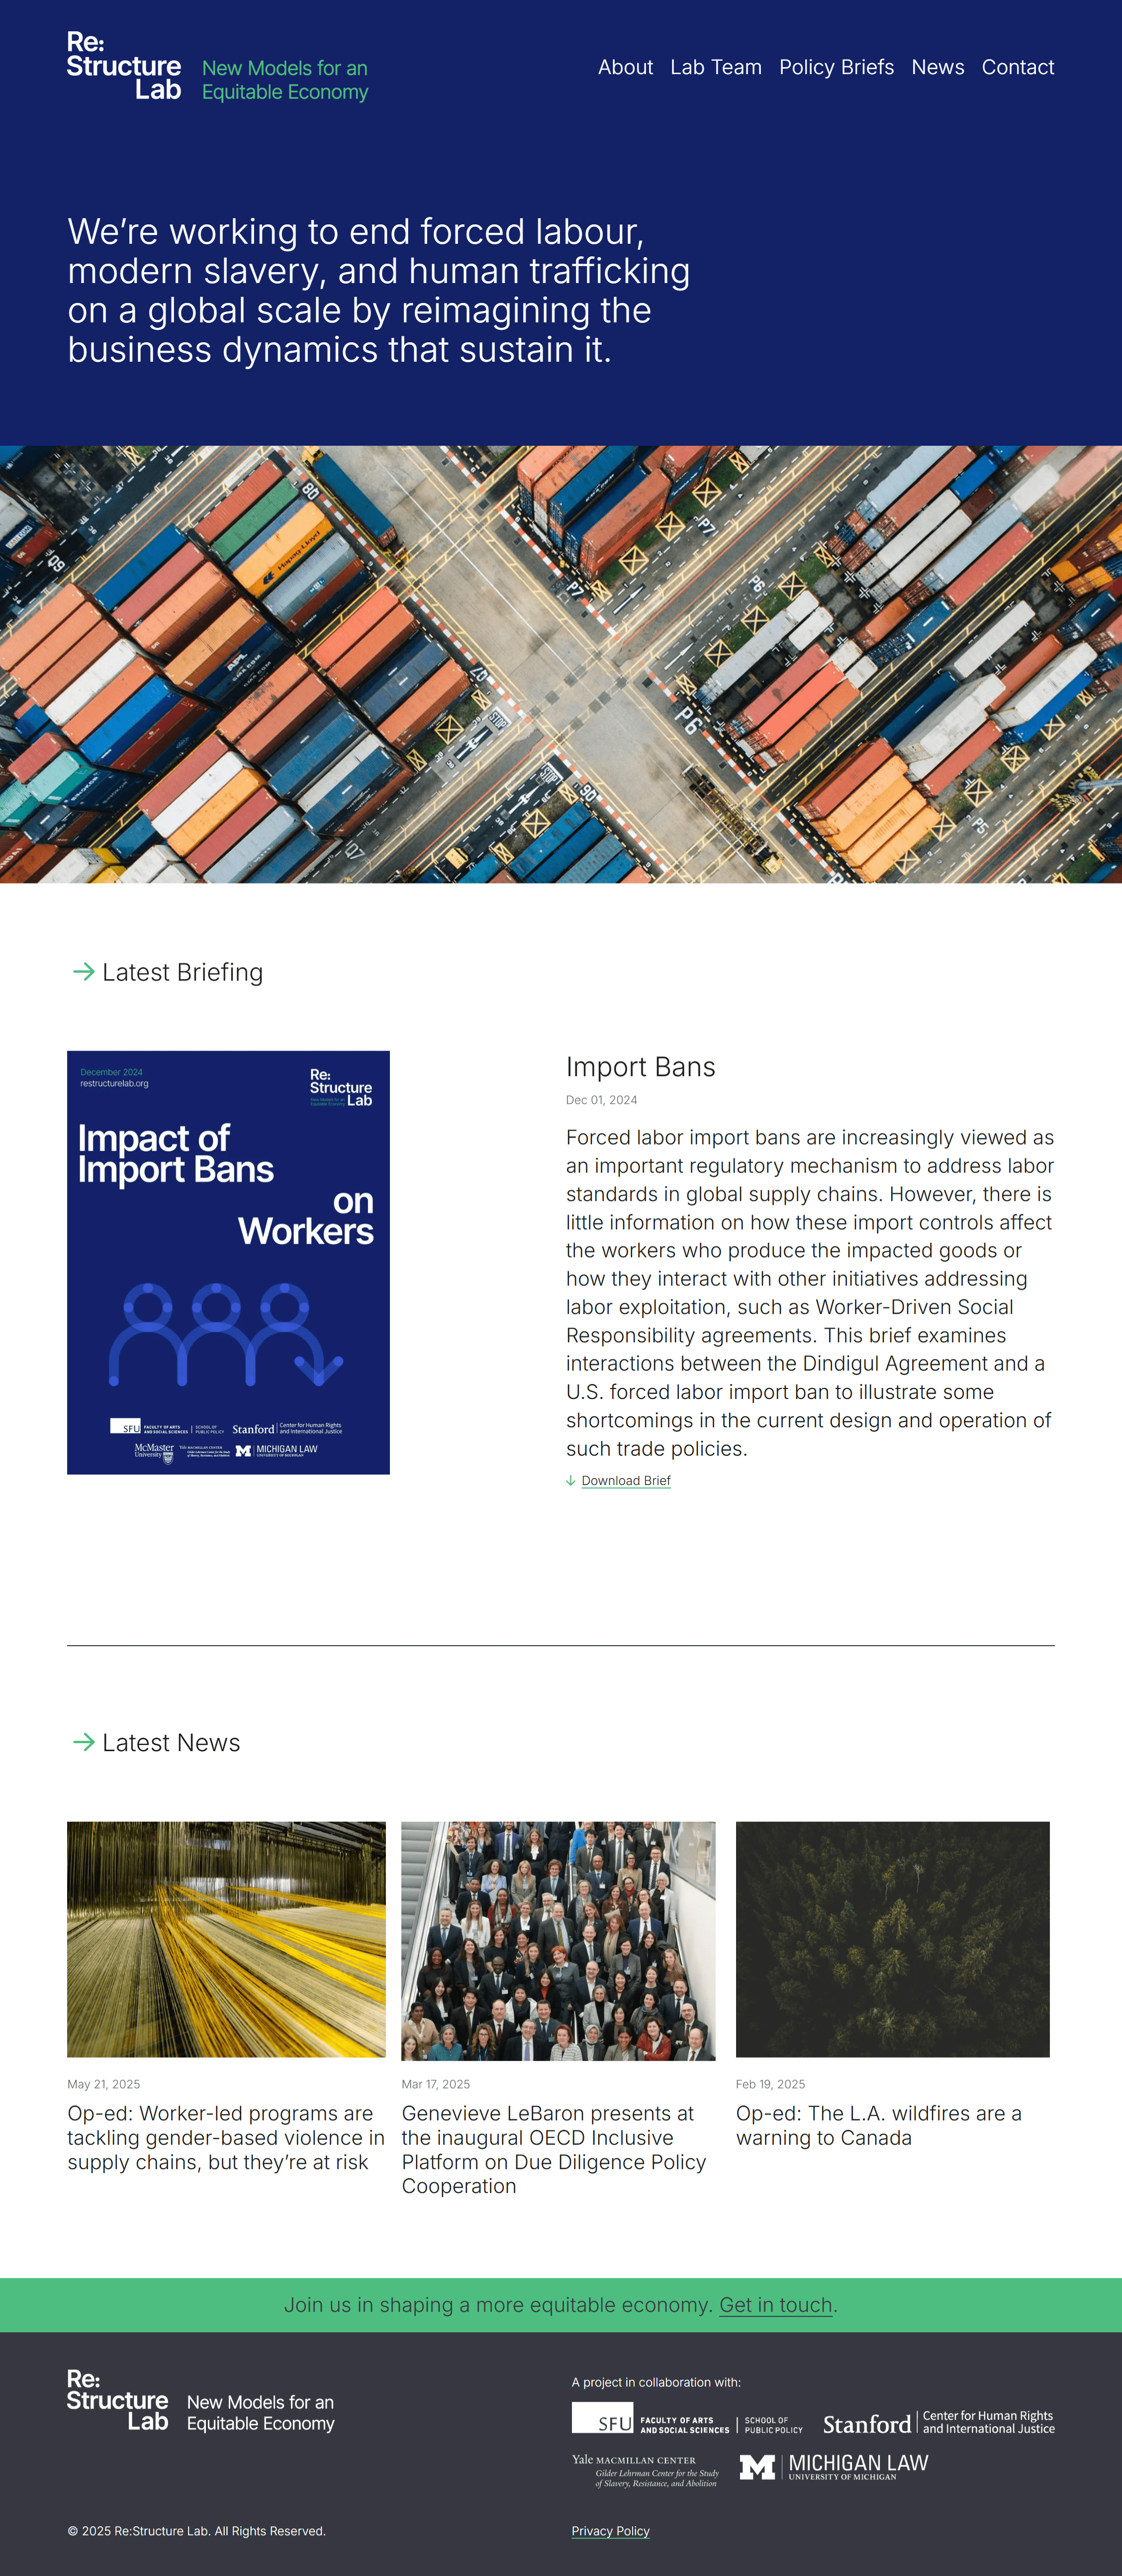
Task: Open the About menu item
Action: click(x=625, y=67)
